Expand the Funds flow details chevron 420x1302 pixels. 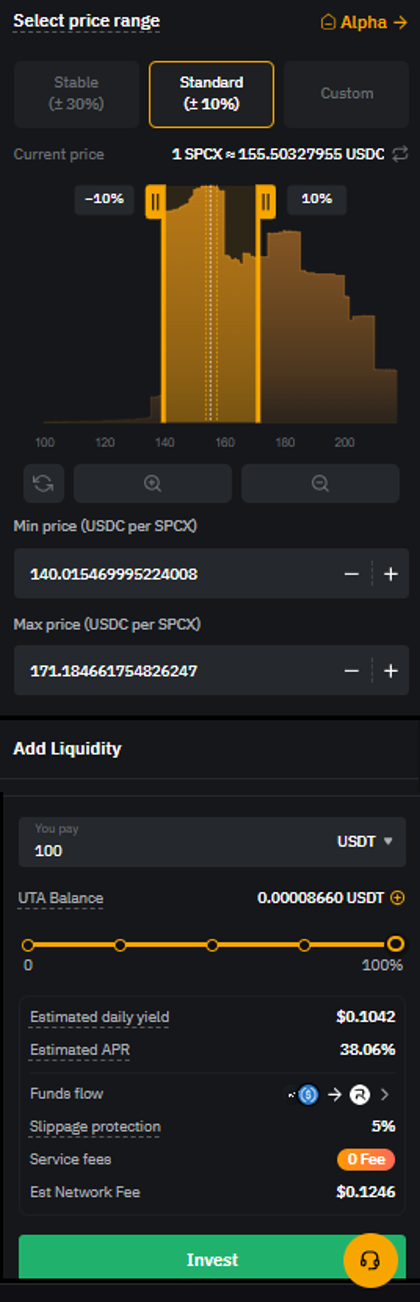tap(385, 1095)
